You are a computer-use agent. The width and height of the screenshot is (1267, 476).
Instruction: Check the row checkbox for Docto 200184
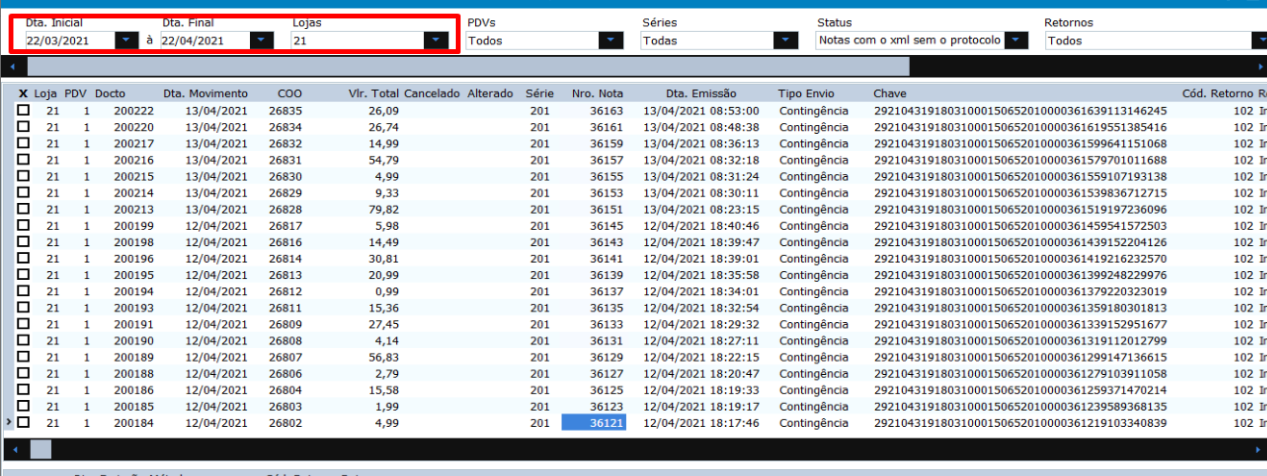tap(23, 423)
